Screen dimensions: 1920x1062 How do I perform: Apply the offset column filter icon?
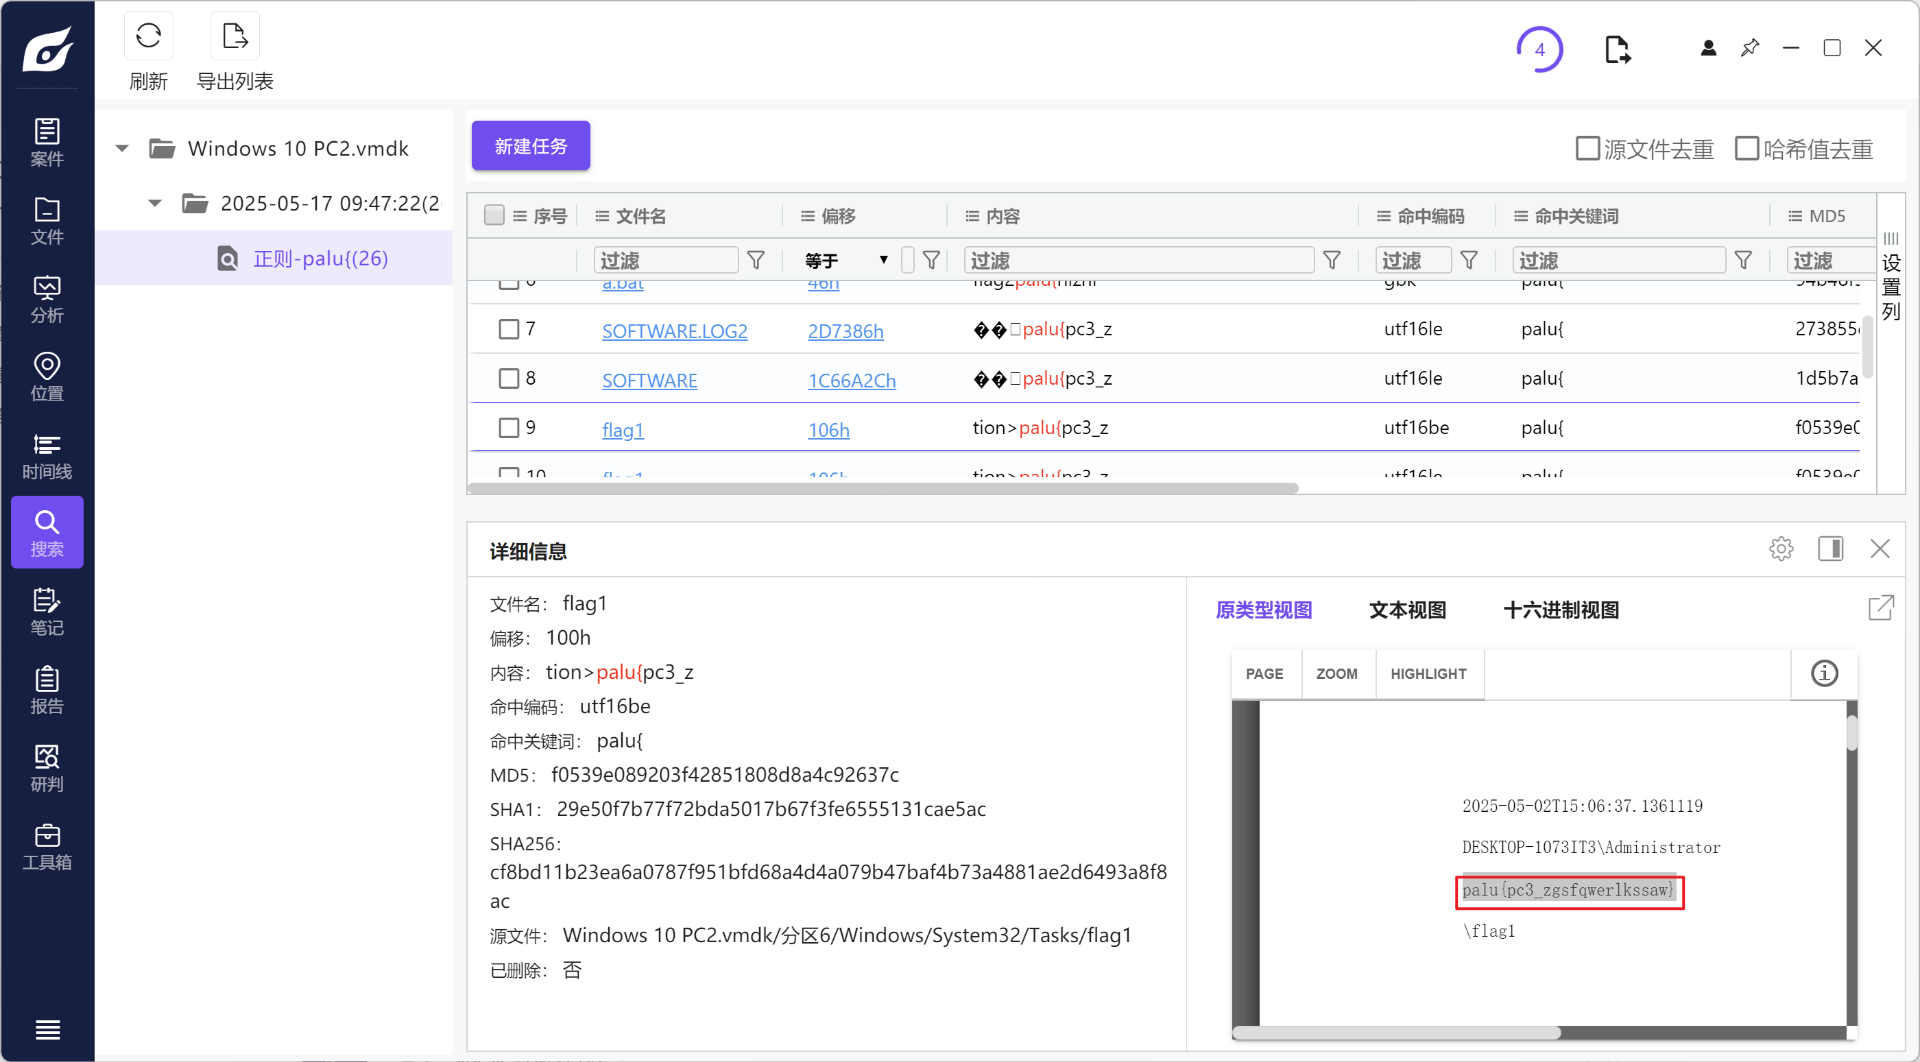point(931,260)
